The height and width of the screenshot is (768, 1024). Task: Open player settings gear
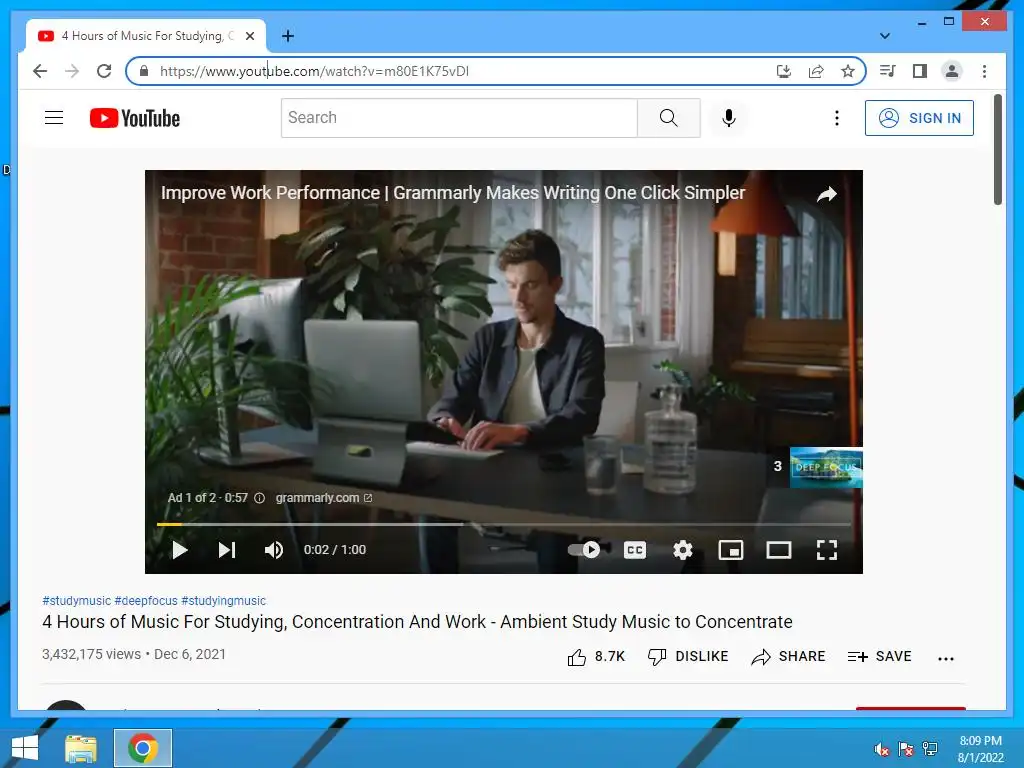682,550
